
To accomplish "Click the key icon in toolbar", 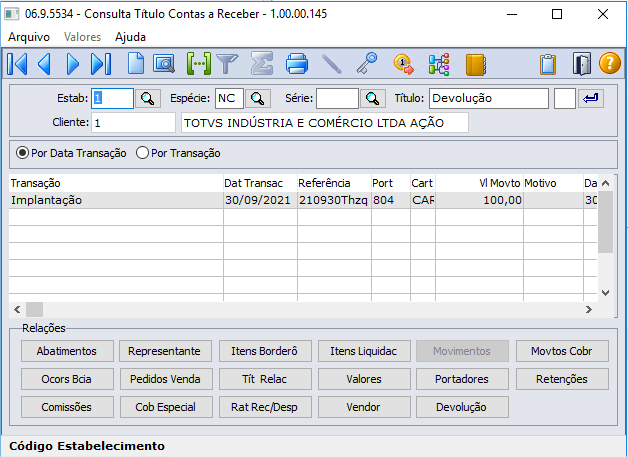I will [x=367, y=64].
